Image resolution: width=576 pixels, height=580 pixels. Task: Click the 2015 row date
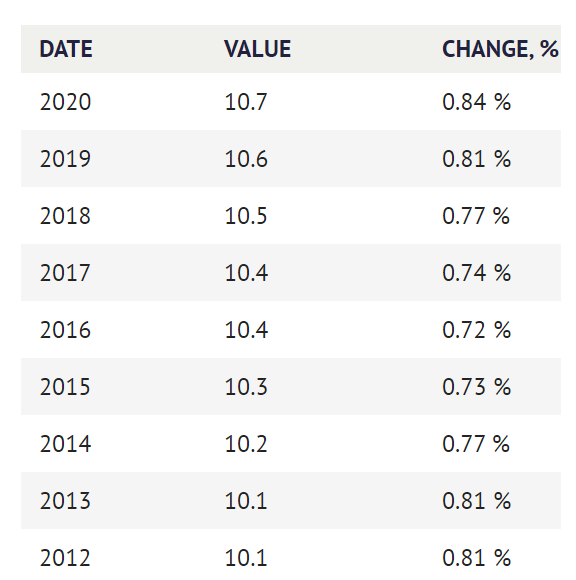click(65, 387)
